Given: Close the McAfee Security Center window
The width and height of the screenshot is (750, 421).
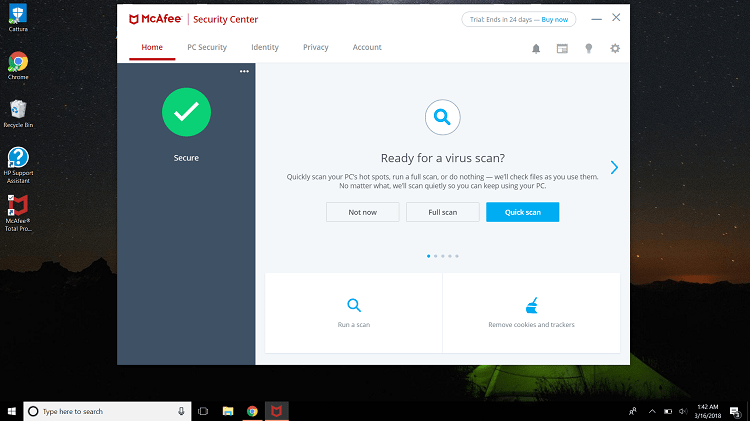Looking at the screenshot, I should pos(616,18).
